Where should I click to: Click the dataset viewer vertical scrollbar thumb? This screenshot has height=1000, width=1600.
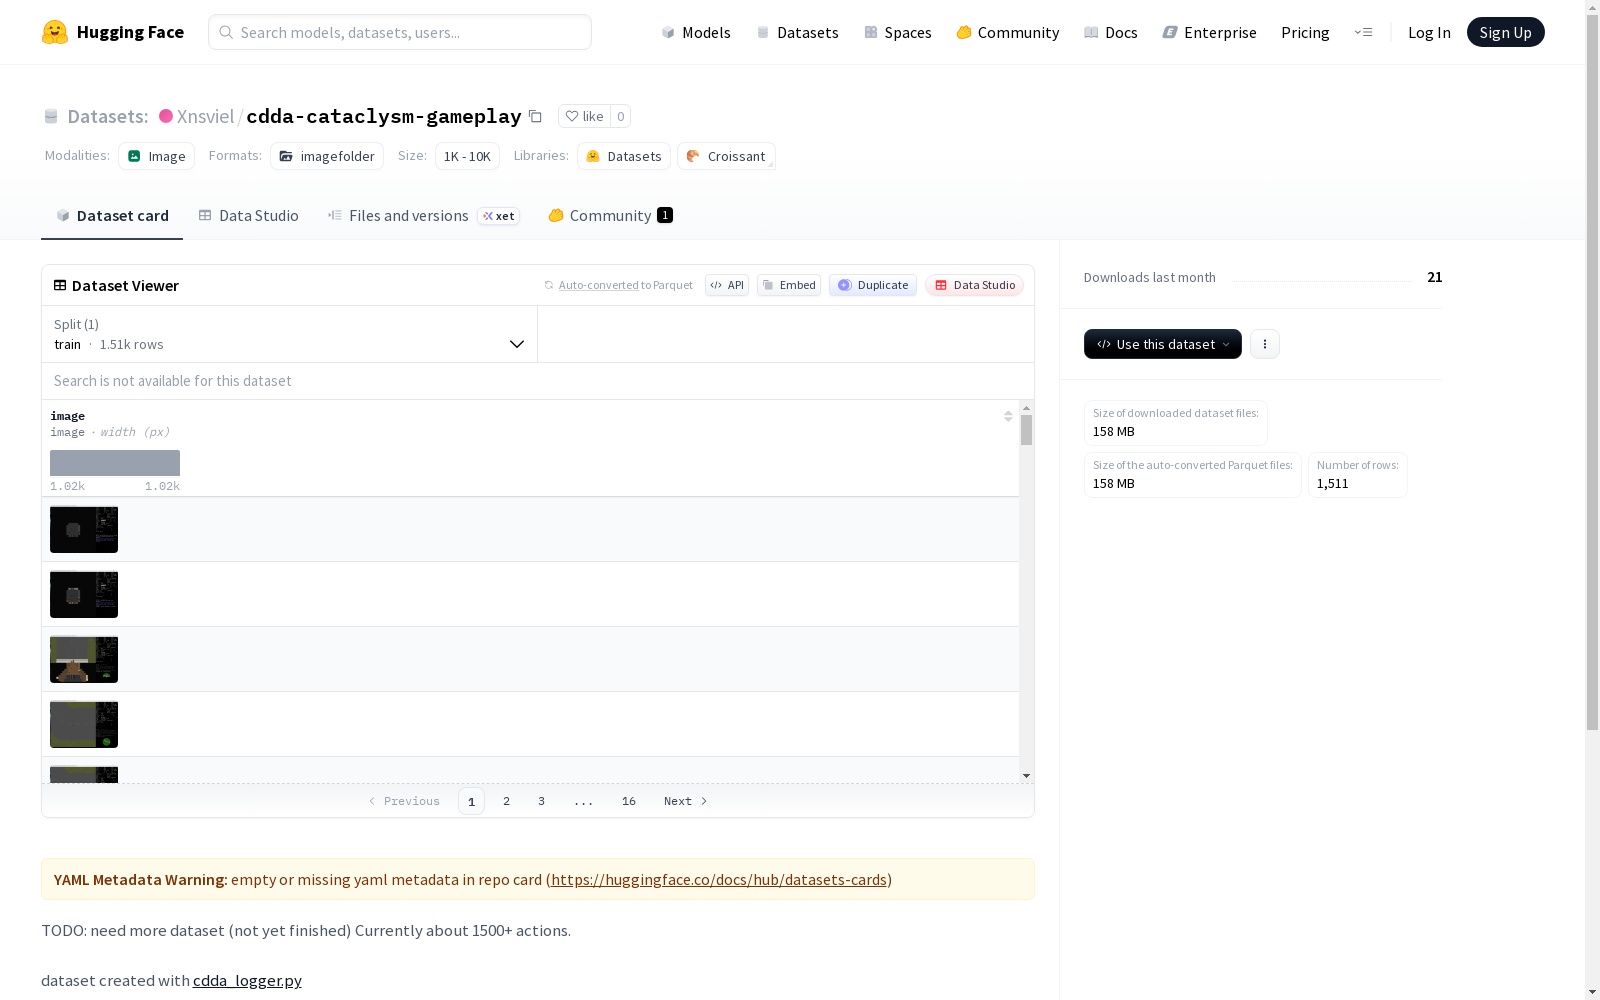click(x=1026, y=430)
